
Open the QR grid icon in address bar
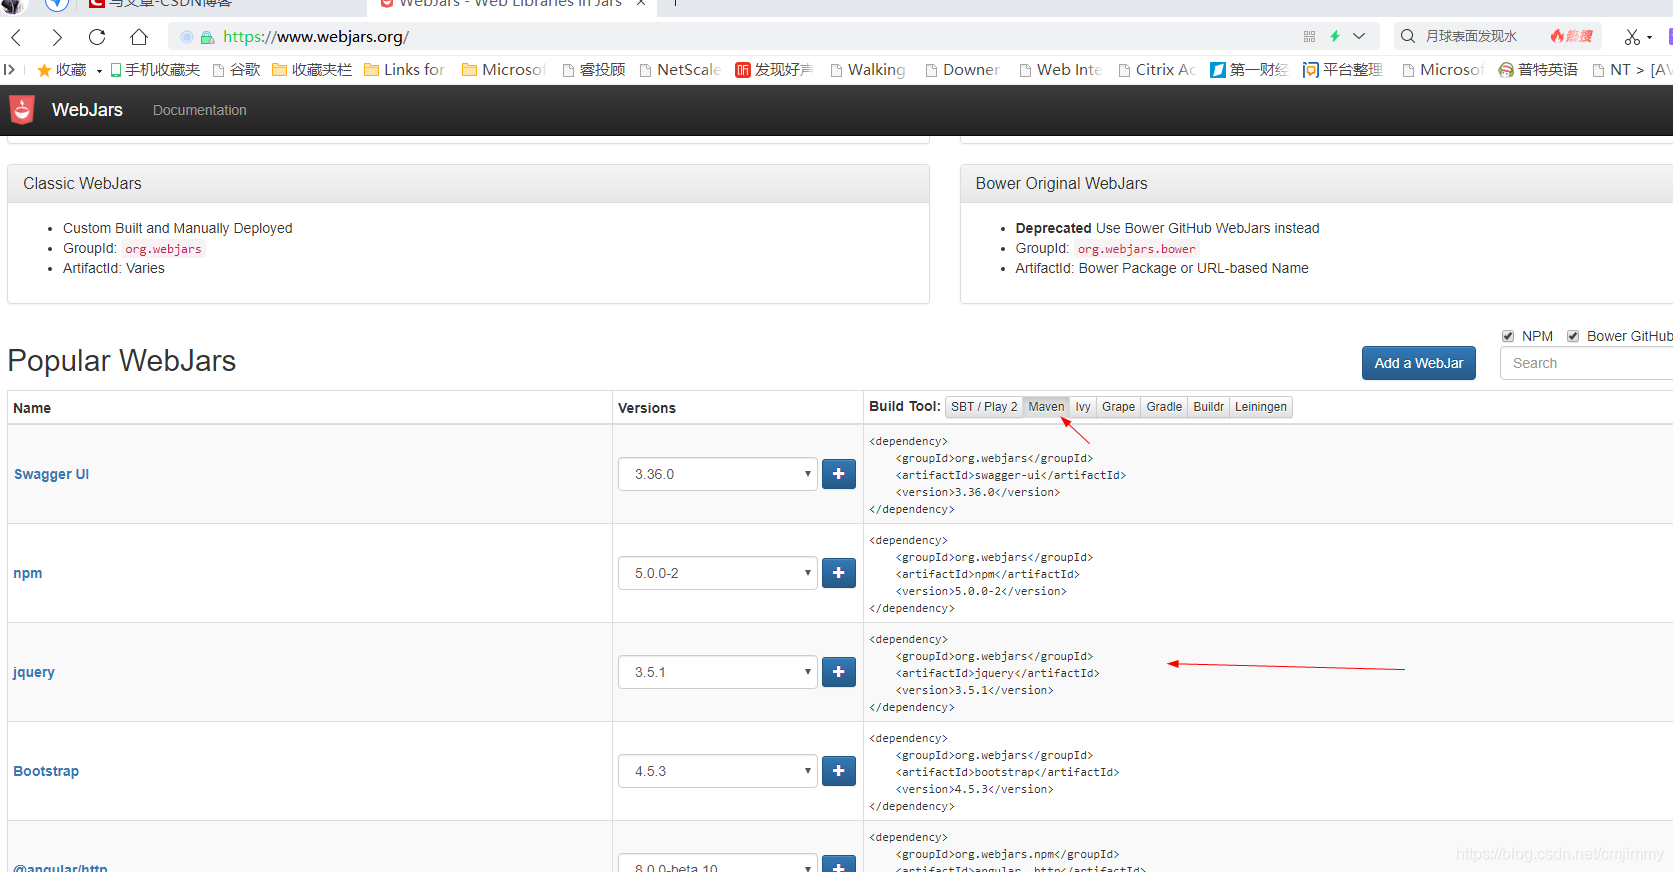[1309, 36]
